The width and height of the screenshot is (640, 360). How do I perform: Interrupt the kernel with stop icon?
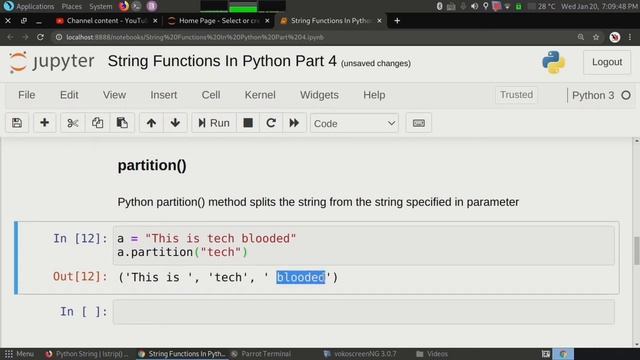click(x=248, y=123)
